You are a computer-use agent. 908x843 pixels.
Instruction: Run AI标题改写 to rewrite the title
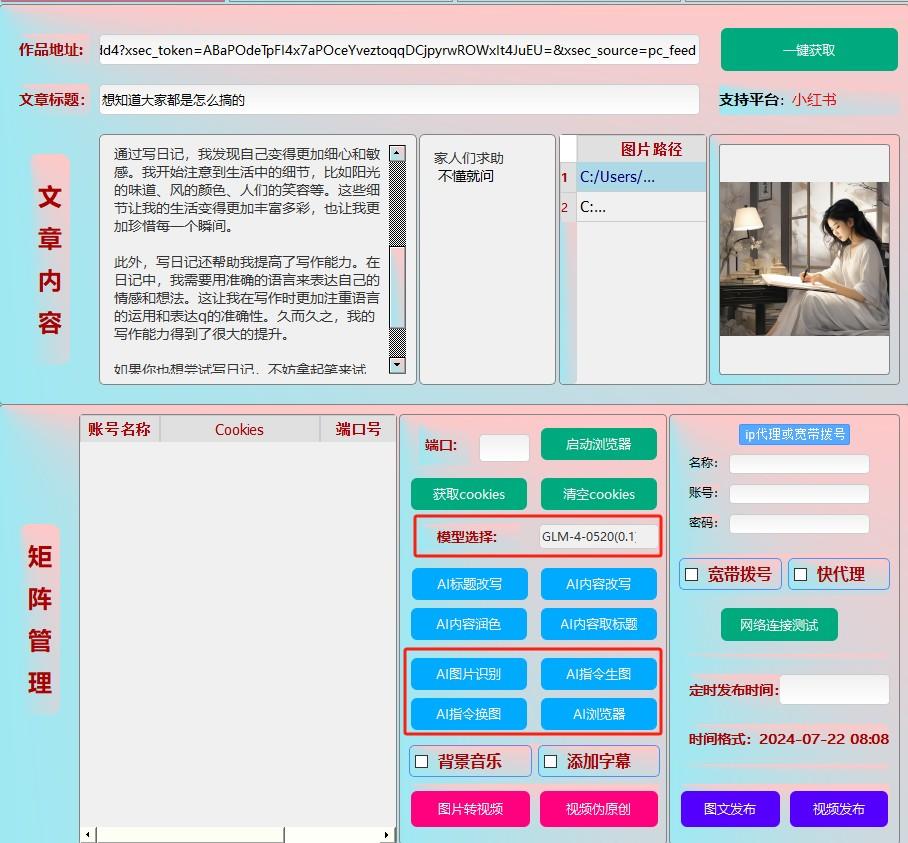[x=468, y=583]
